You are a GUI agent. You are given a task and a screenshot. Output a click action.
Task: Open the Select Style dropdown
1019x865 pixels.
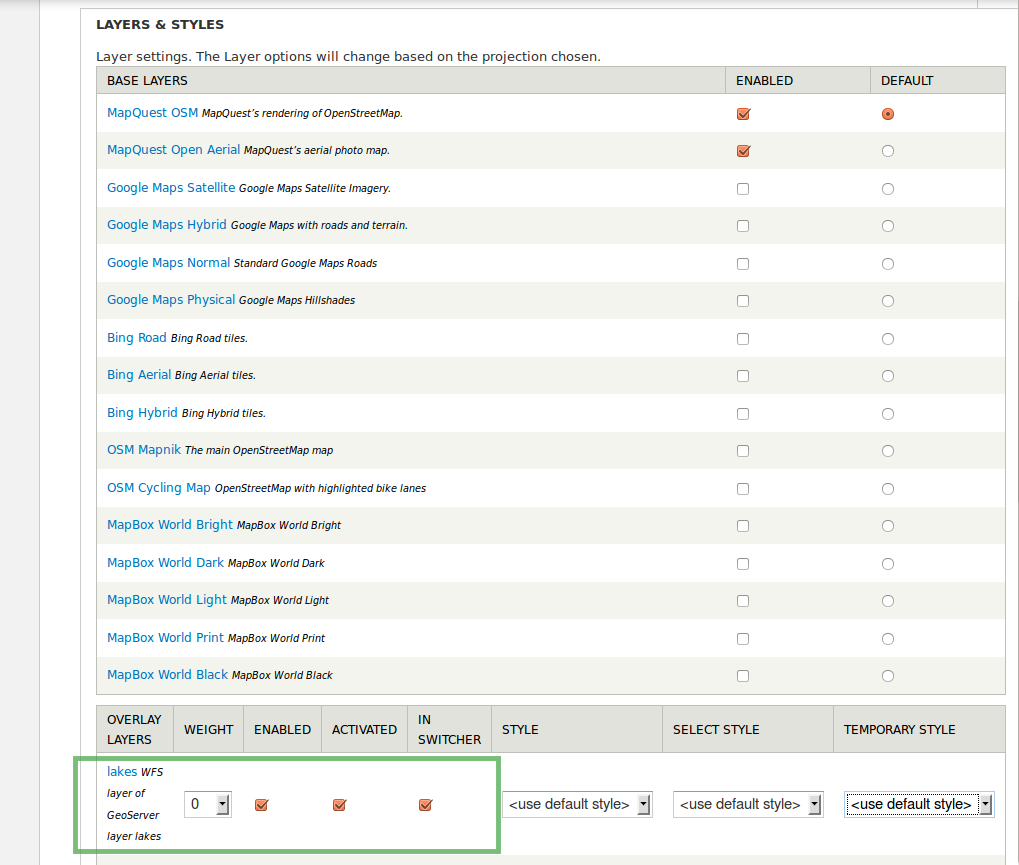click(x=747, y=804)
